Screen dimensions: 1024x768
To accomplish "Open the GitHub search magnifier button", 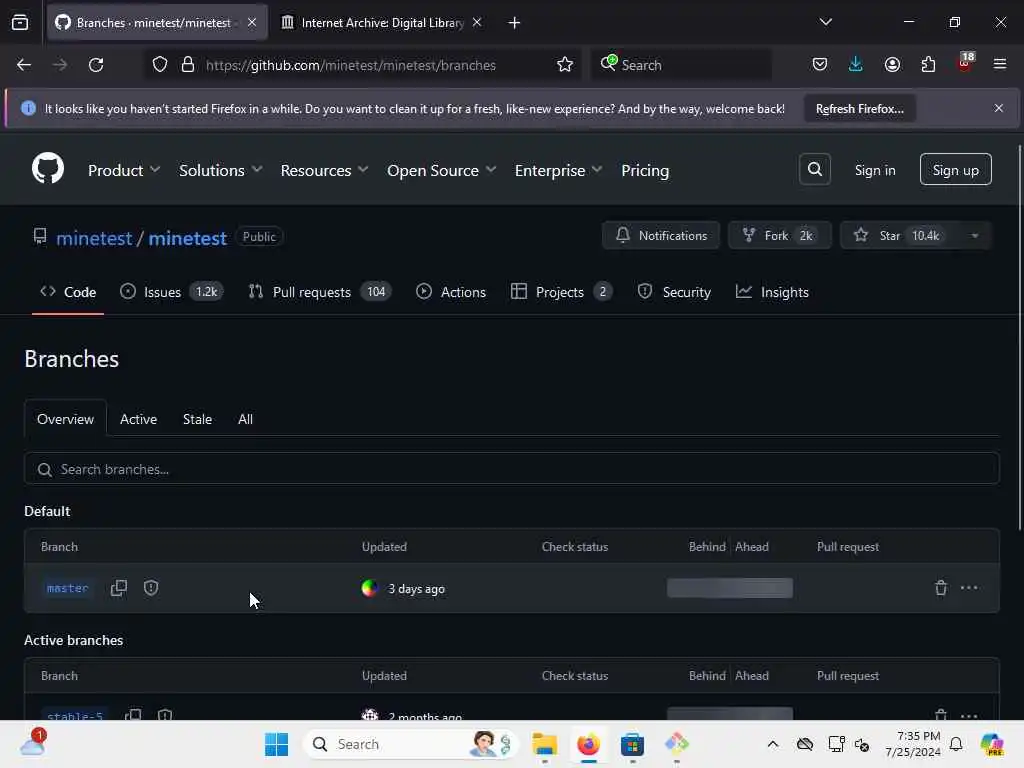I will [814, 169].
